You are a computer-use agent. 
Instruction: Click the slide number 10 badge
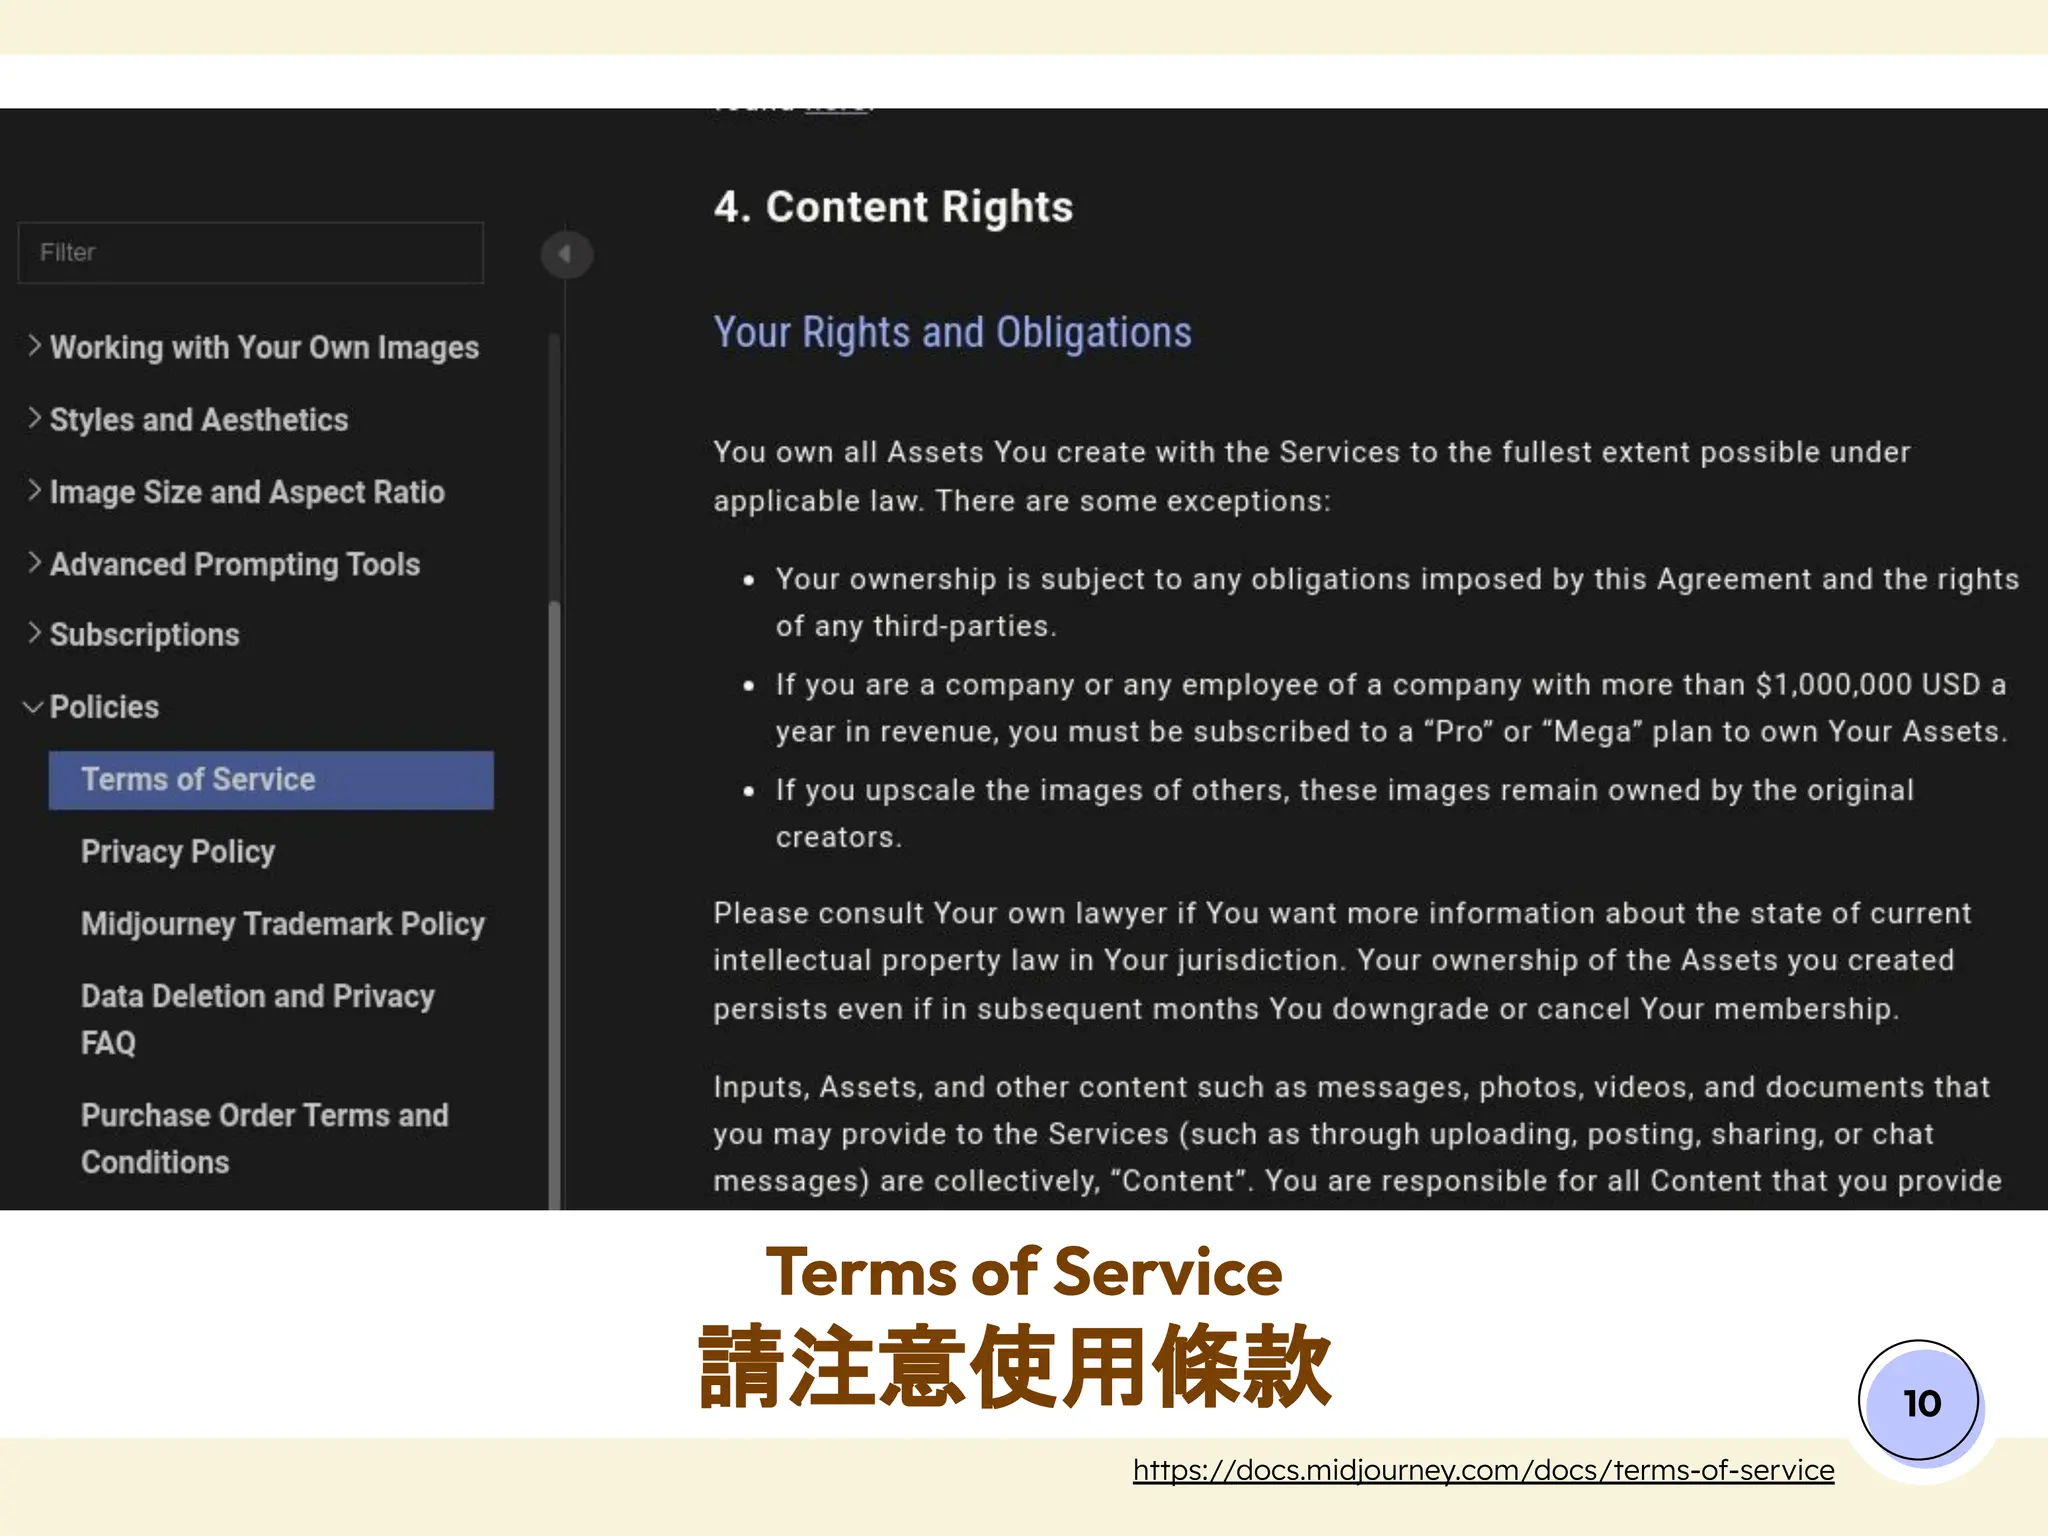[x=1919, y=1402]
